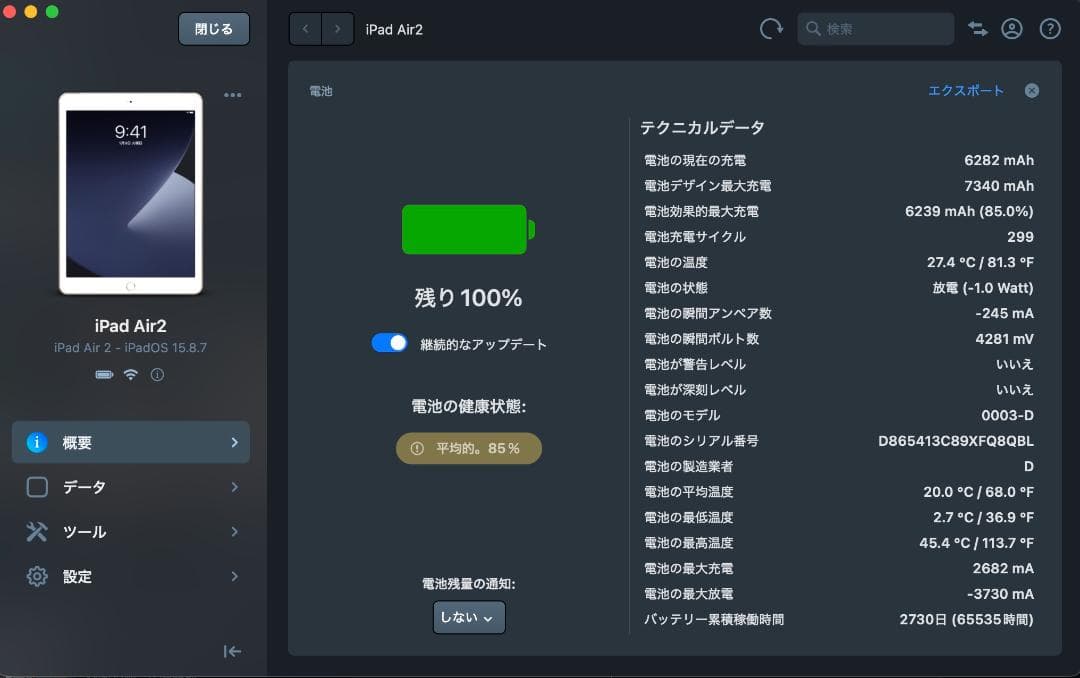The height and width of the screenshot is (678, 1080).
Task: Click the iPad Air2 device thumbnail
Action: tap(131, 194)
